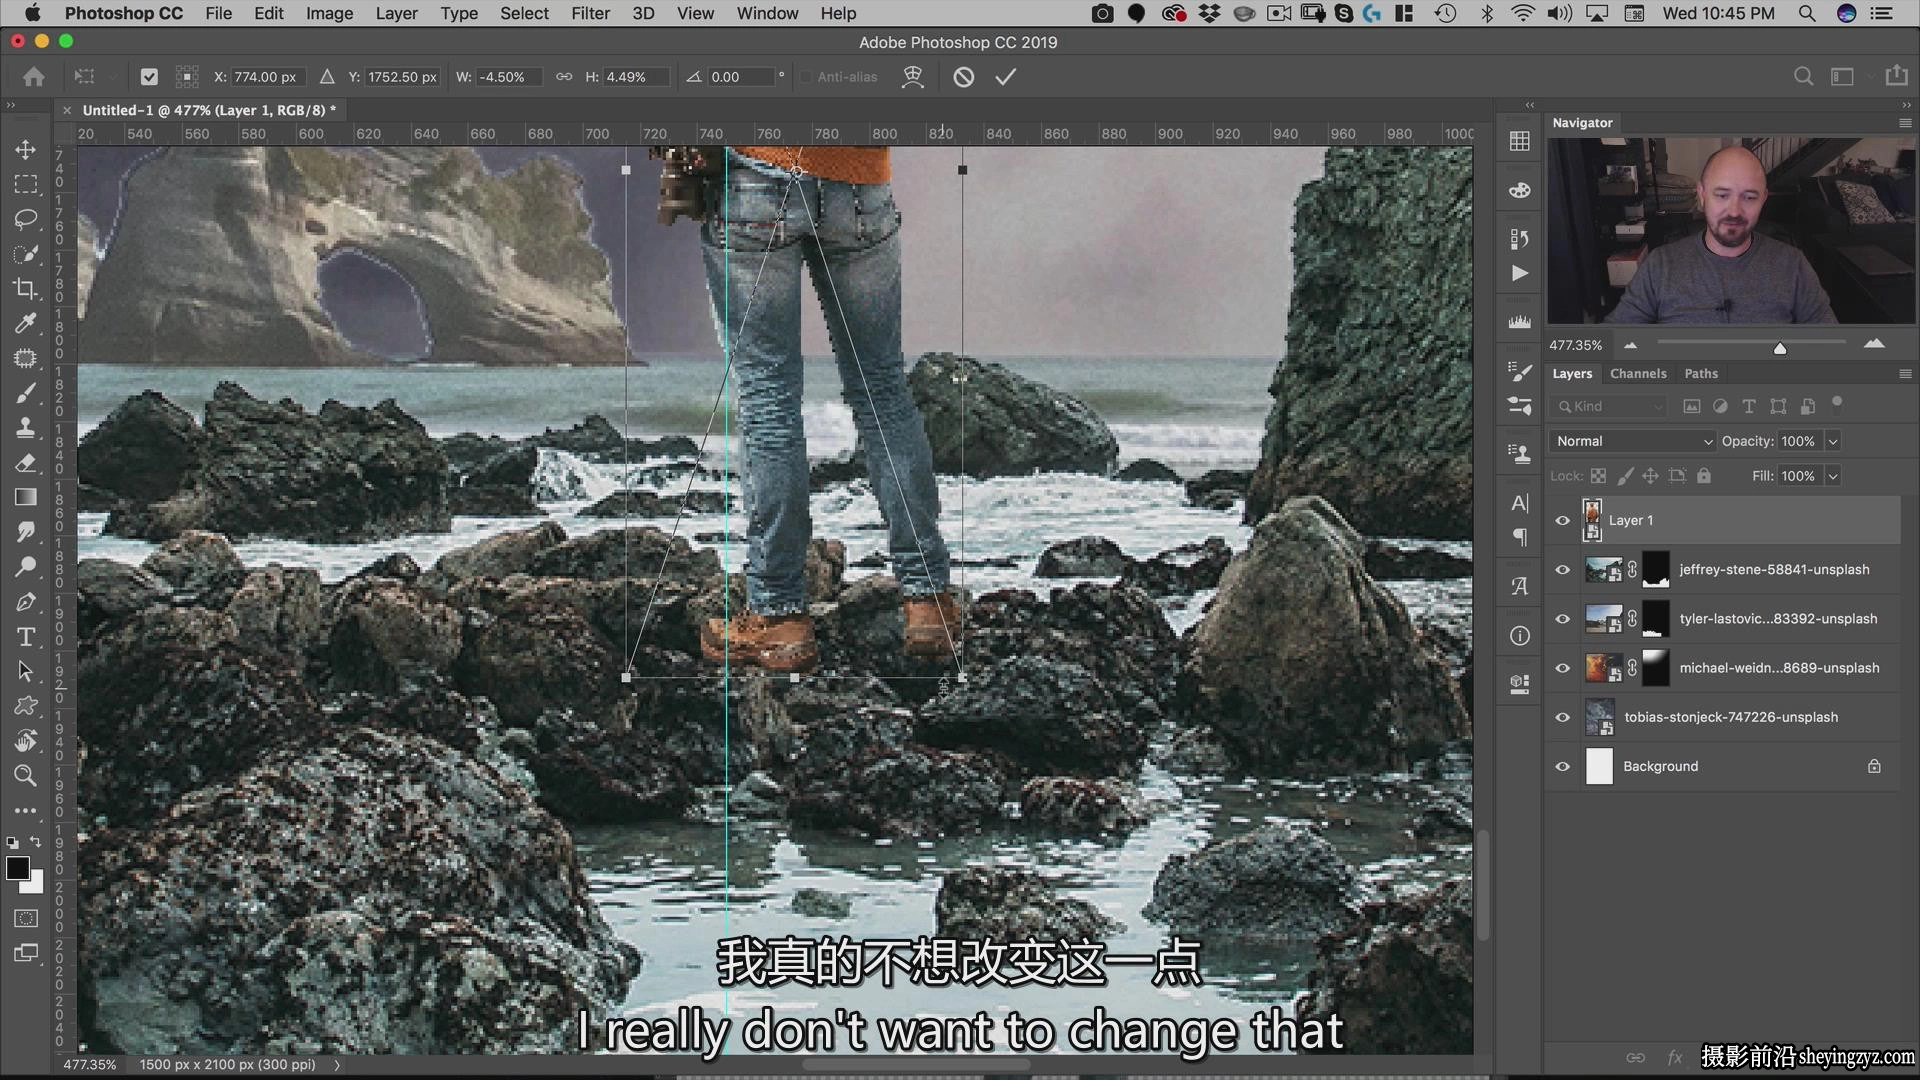Click the foreground color swatch
Image resolution: width=1920 pixels, height=1080 pixels.
click(x=17, y=868)
